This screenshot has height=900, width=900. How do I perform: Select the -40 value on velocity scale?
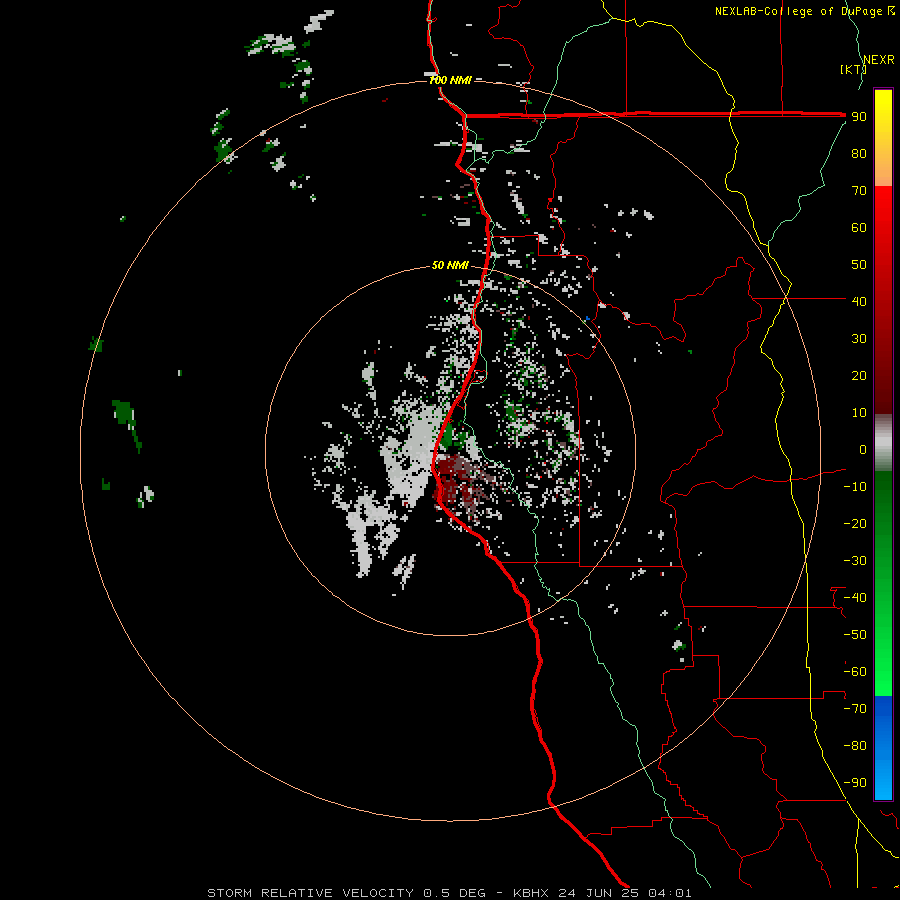[x=855, y=598]
